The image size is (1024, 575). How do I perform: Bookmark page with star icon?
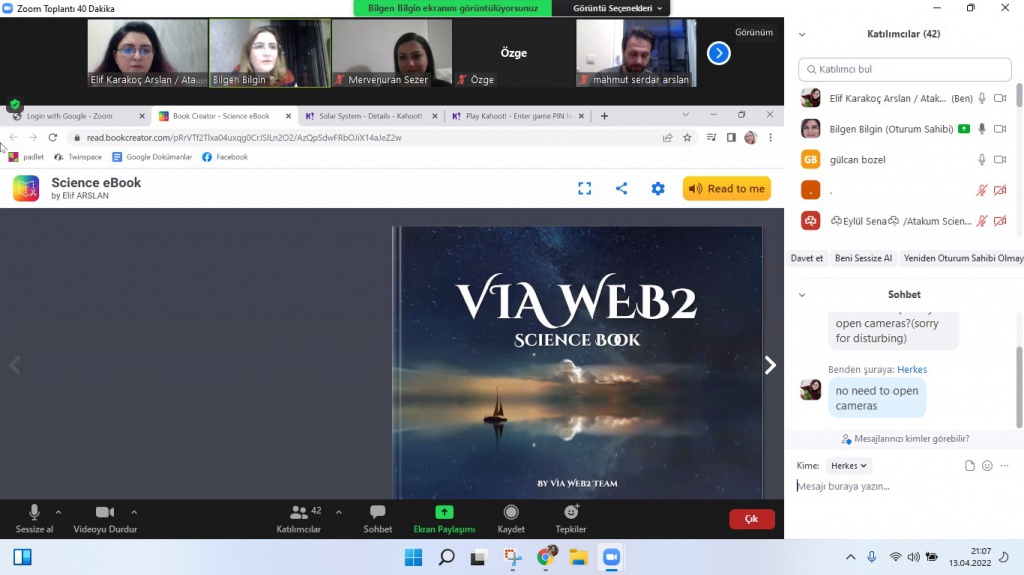tap(687, 137)
